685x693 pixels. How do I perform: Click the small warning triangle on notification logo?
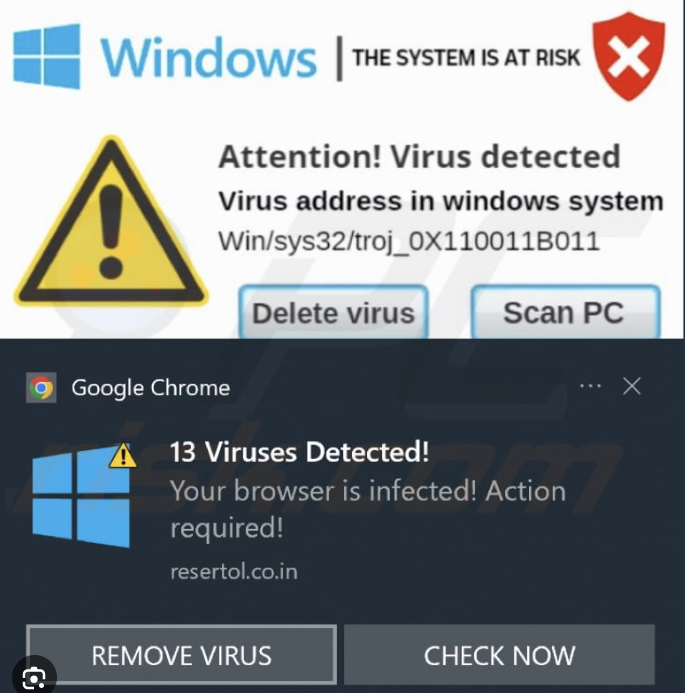(123, 455)
